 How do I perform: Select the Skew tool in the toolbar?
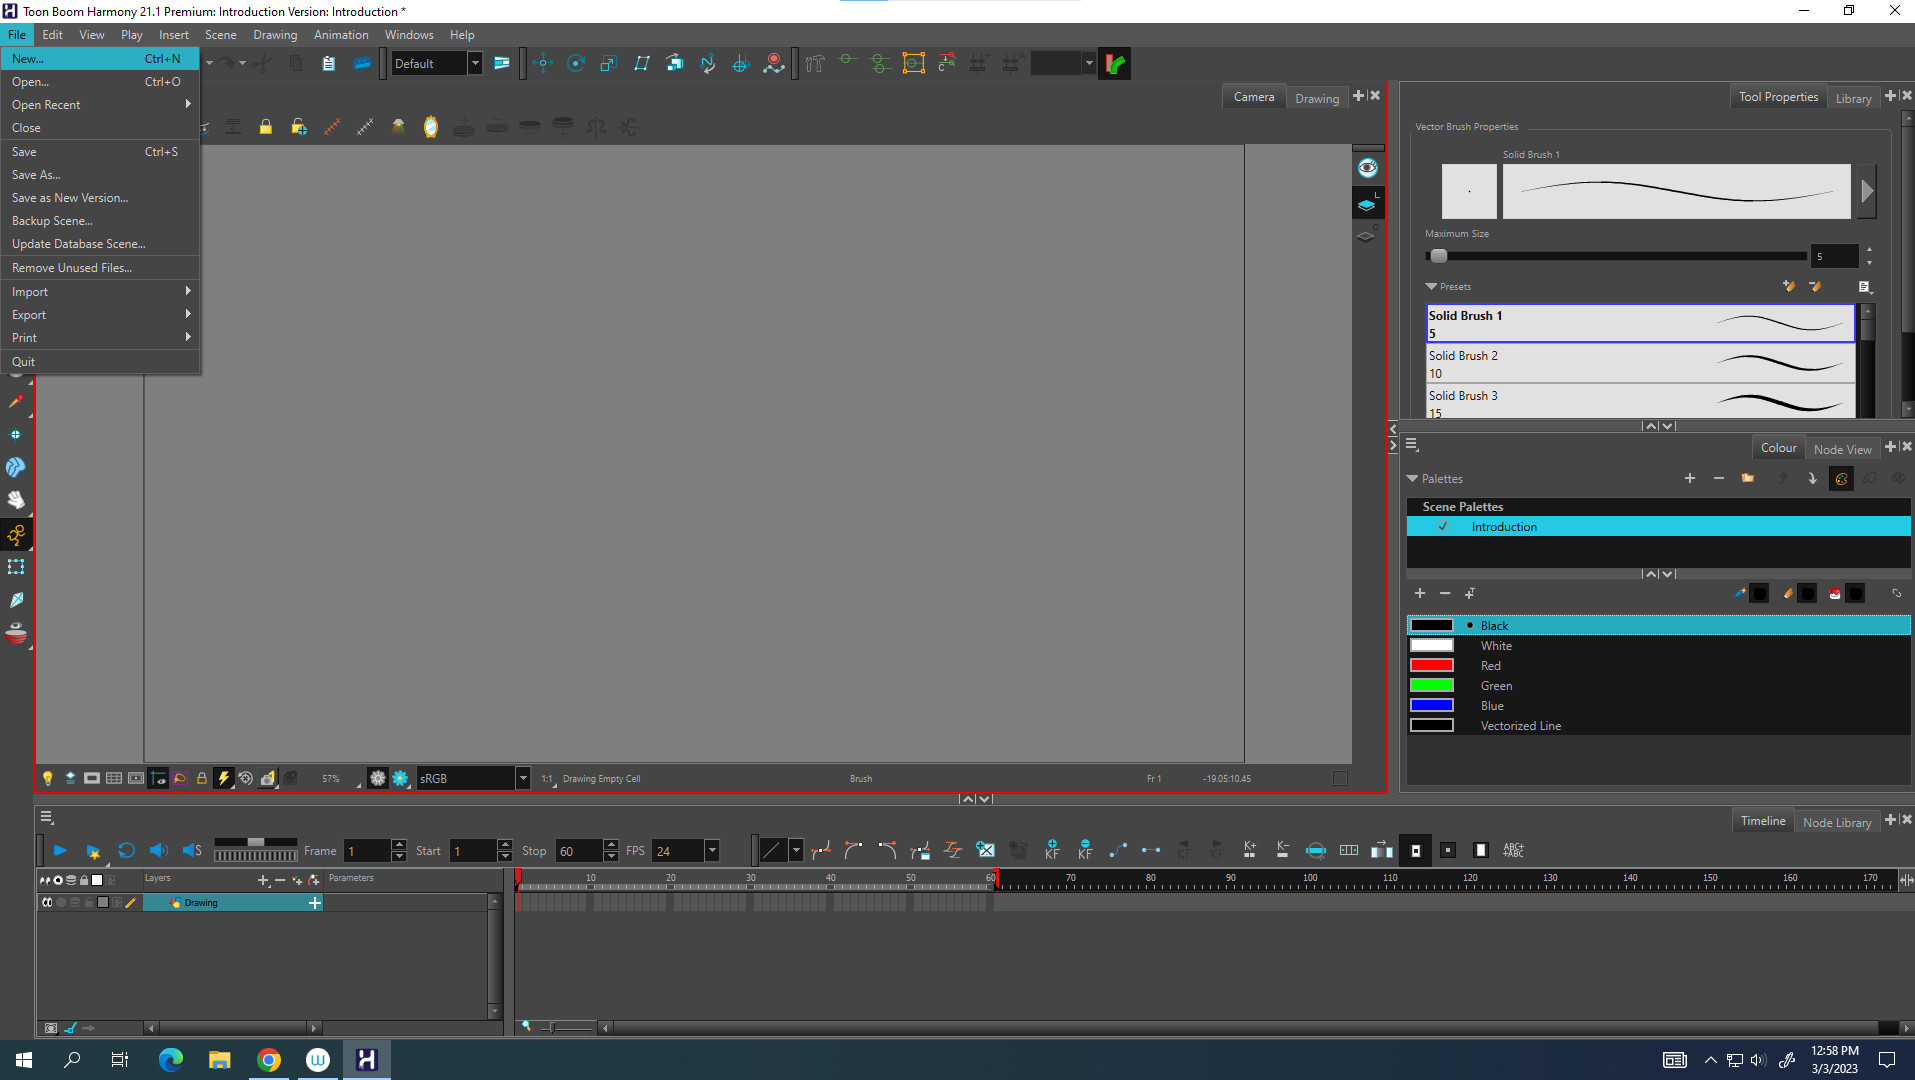click(x=642, y=63)
